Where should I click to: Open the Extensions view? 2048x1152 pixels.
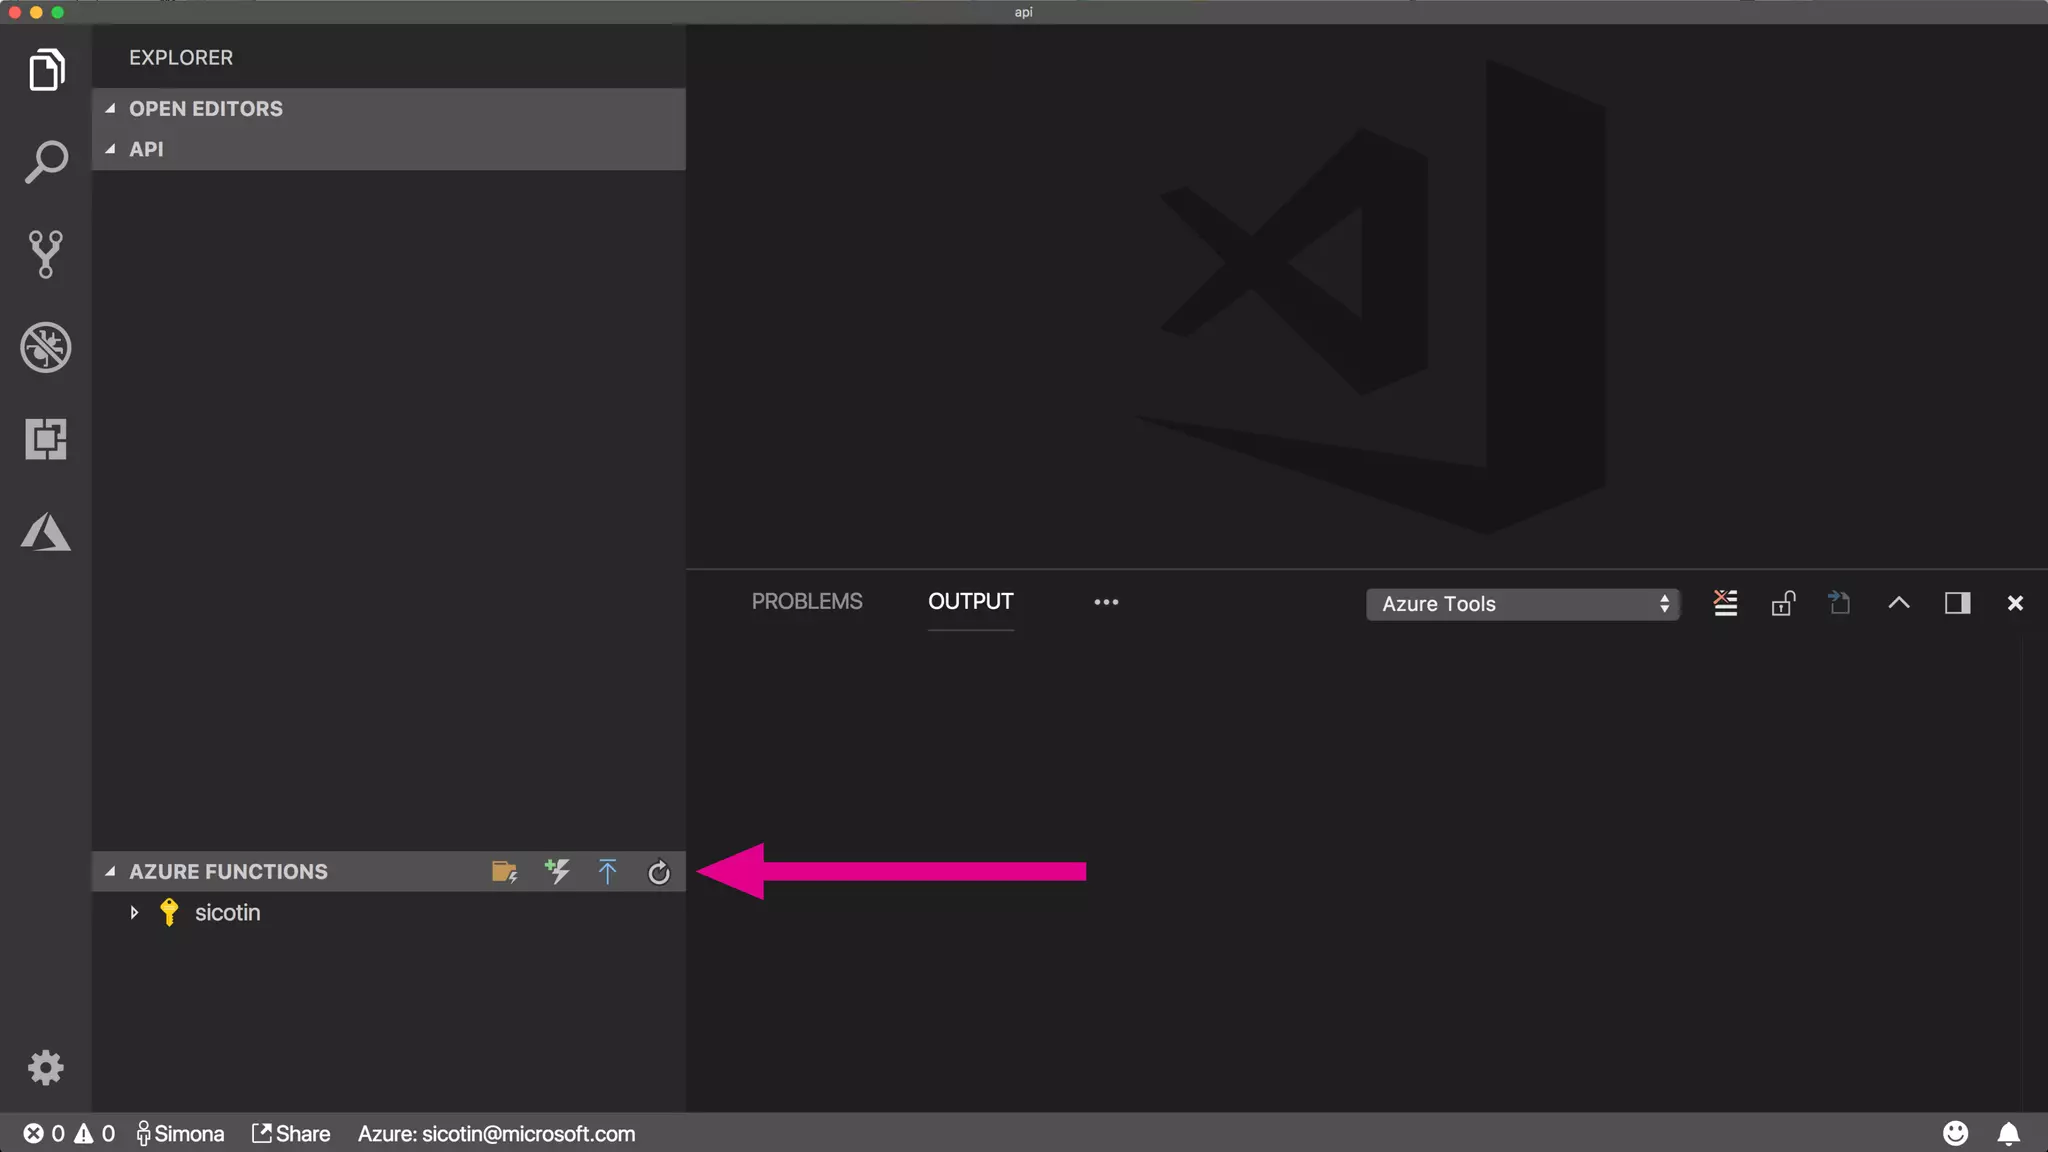pos(45,439)
